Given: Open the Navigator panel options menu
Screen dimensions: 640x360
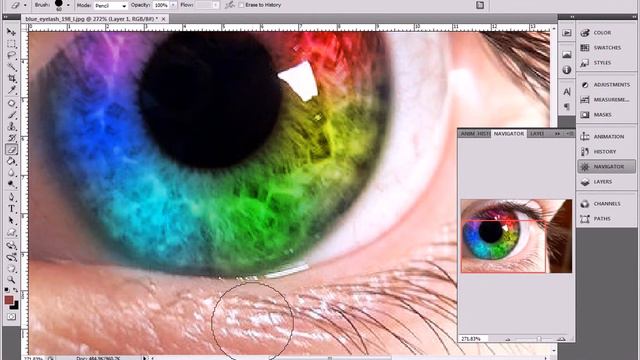Looking at the screenshot, I should pos(570,133).
